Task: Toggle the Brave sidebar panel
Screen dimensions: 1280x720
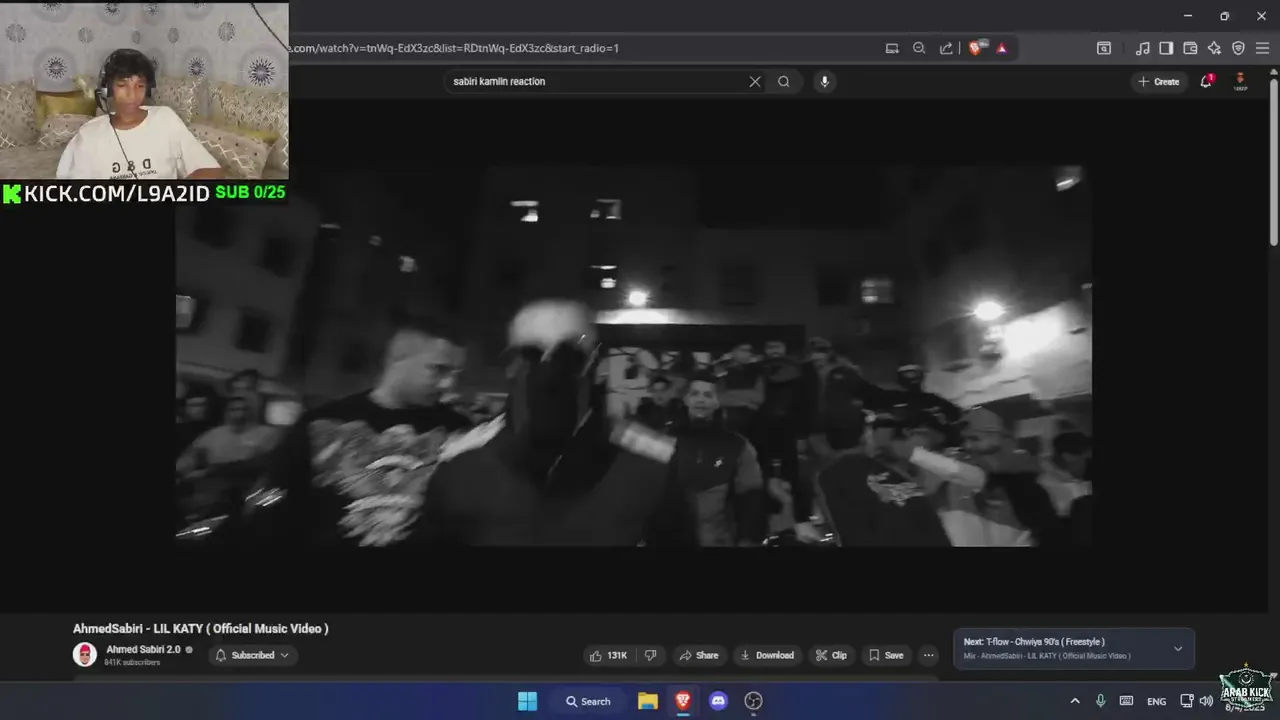Action: (1166, 48)
